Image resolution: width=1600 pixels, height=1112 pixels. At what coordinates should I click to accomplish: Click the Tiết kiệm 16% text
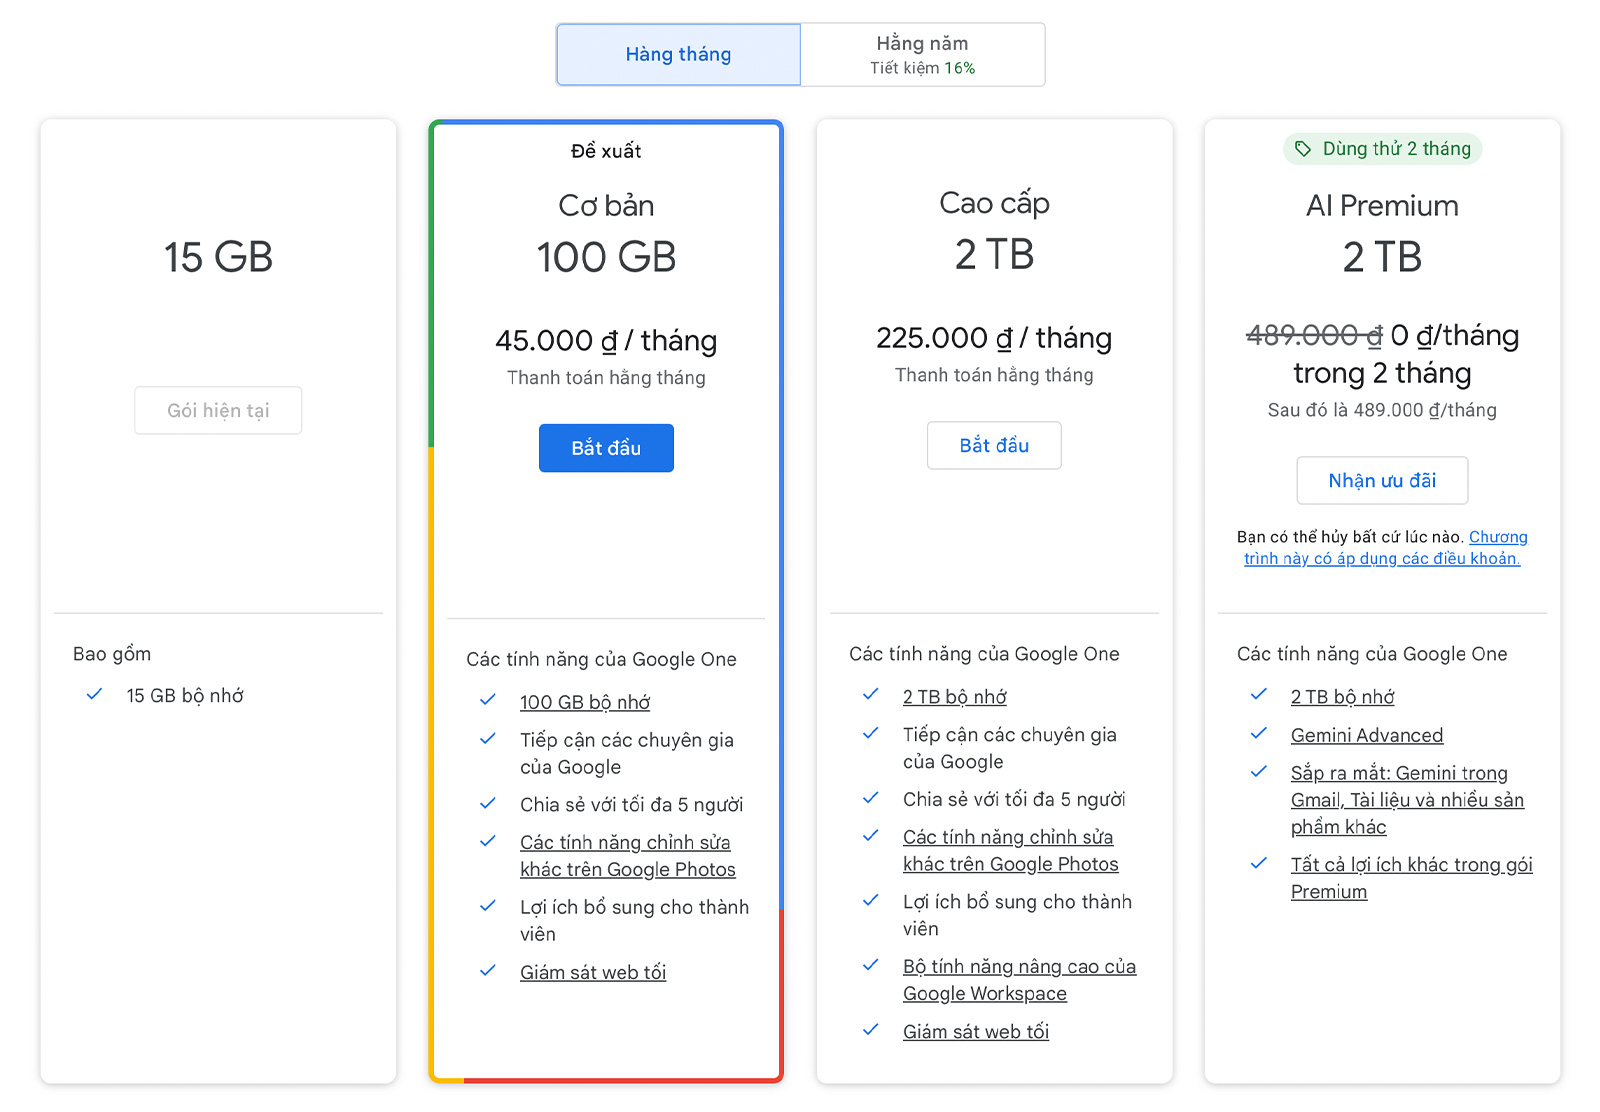922,68
